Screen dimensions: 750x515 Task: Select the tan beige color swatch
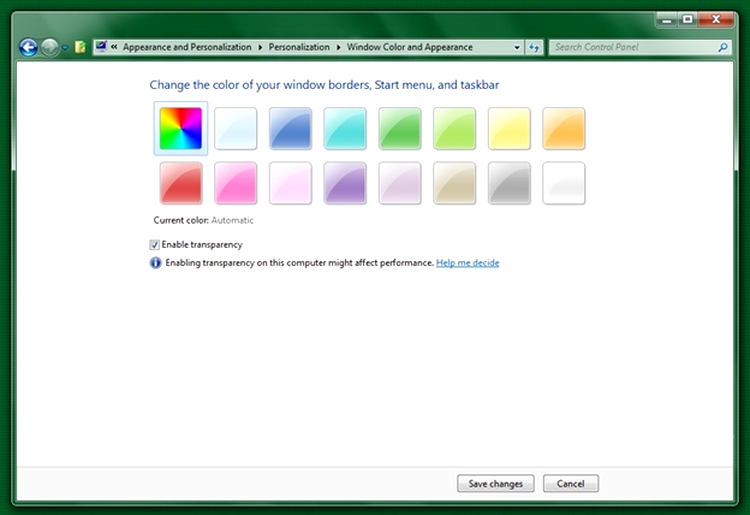[x=454, y=183]
